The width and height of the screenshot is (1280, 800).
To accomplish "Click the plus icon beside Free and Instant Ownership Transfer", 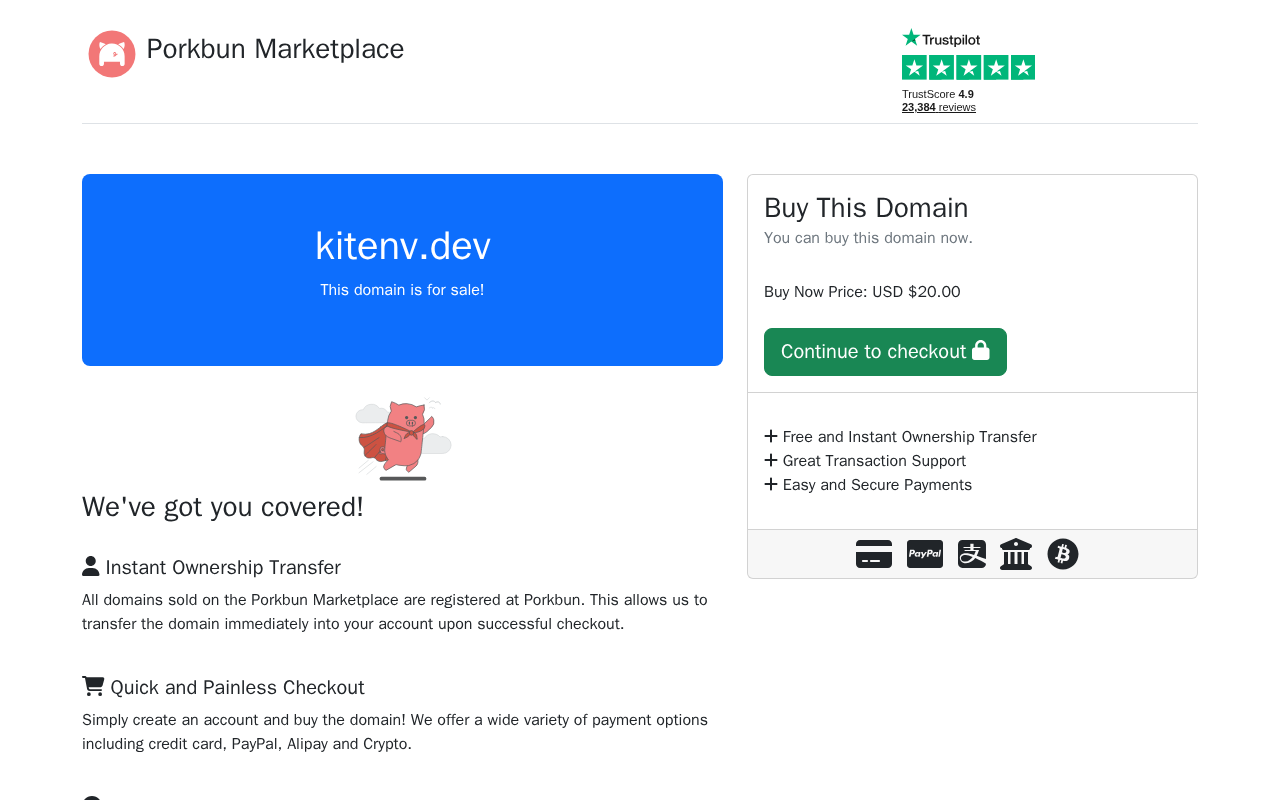I will [x=771, y=436].
